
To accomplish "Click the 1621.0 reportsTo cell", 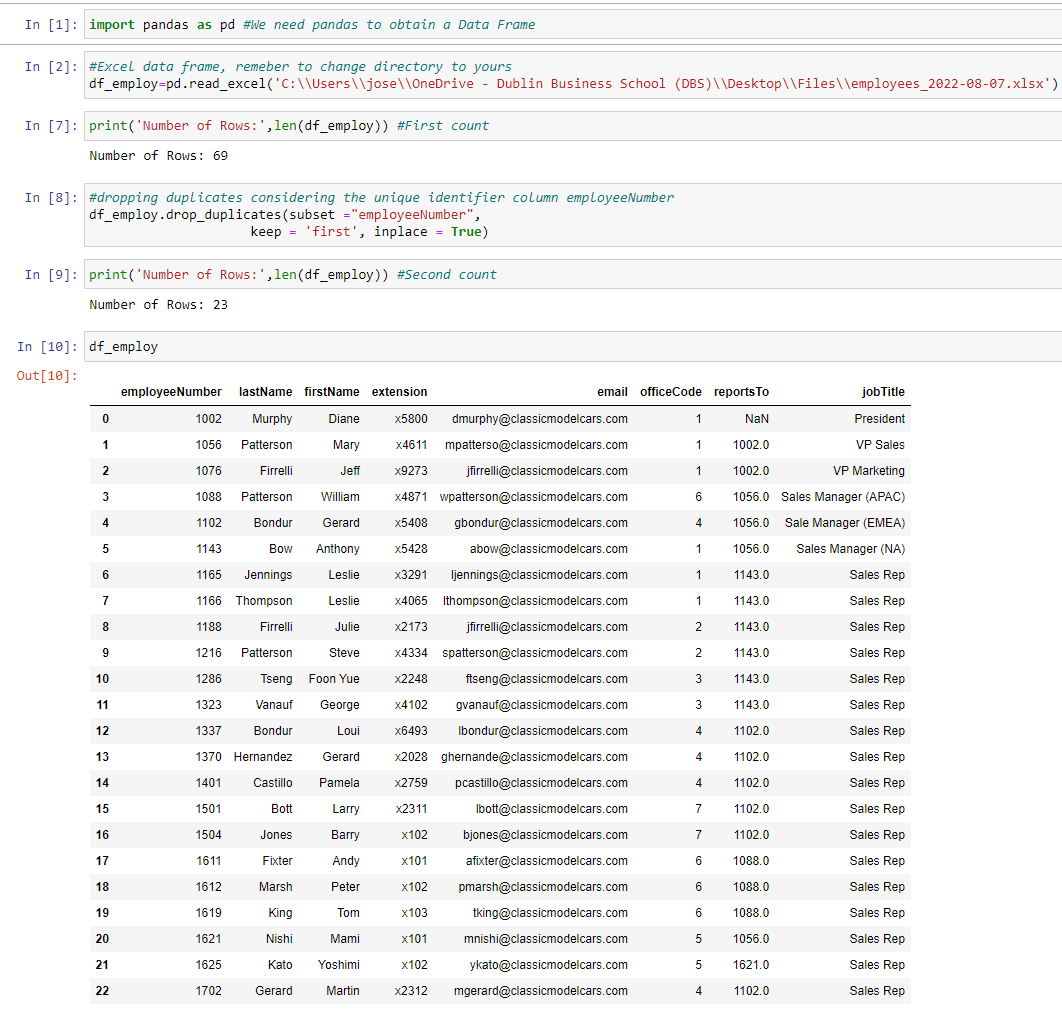I will click(751, 965).
